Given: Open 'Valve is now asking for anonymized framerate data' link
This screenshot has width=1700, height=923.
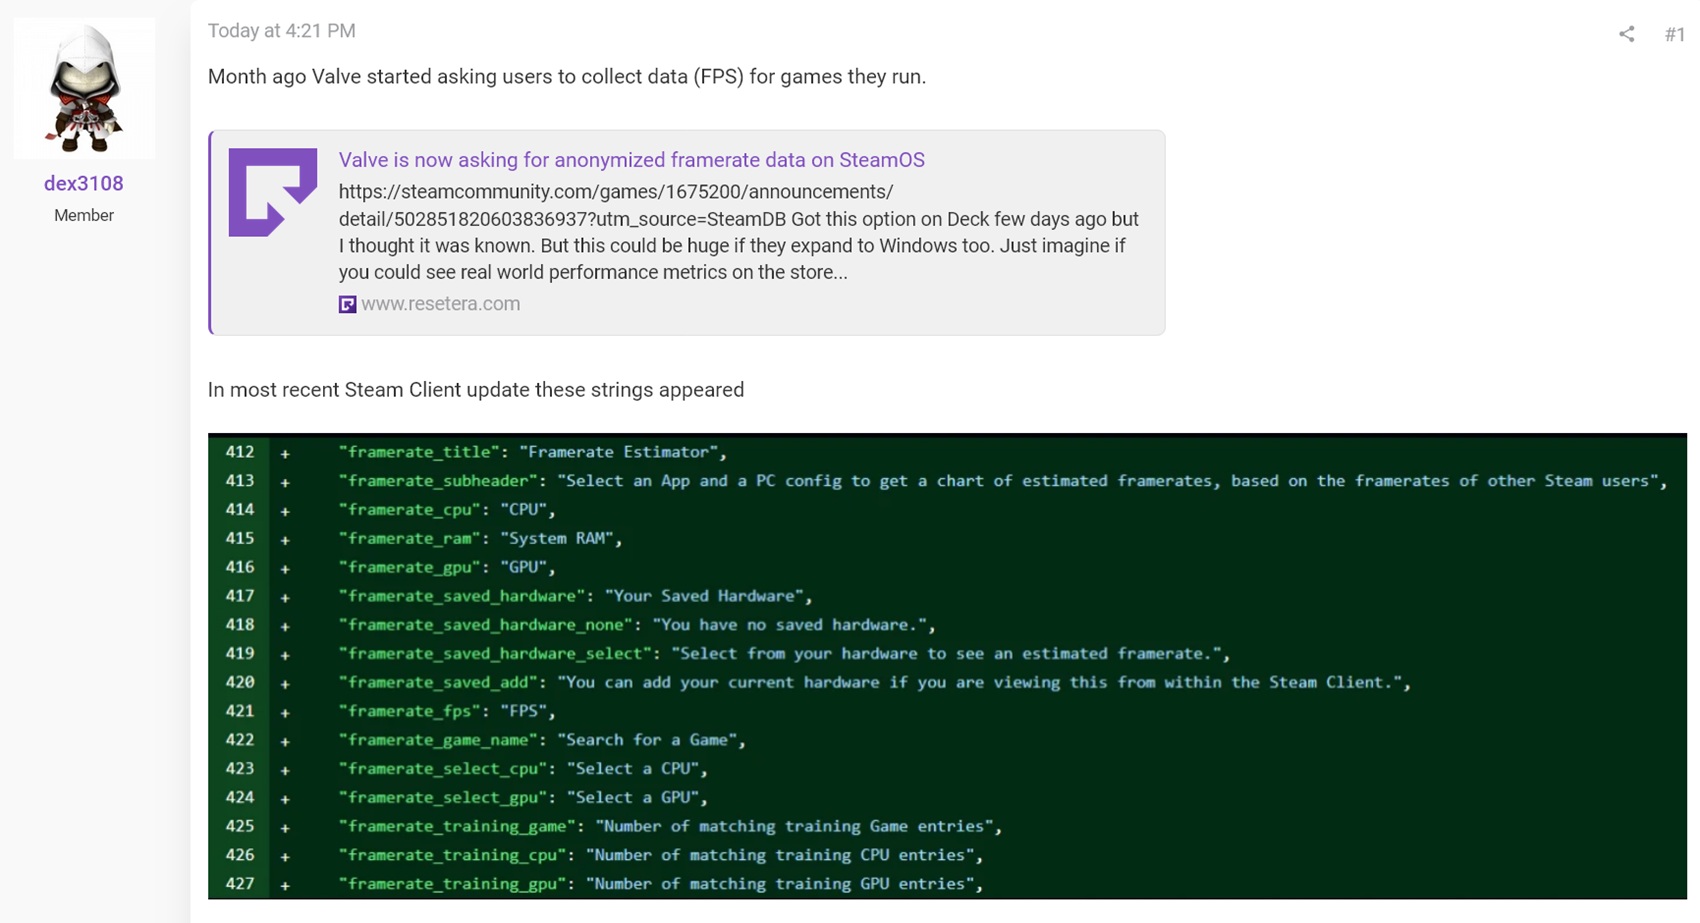Looking at the screenshot, I should coord(631,160).
